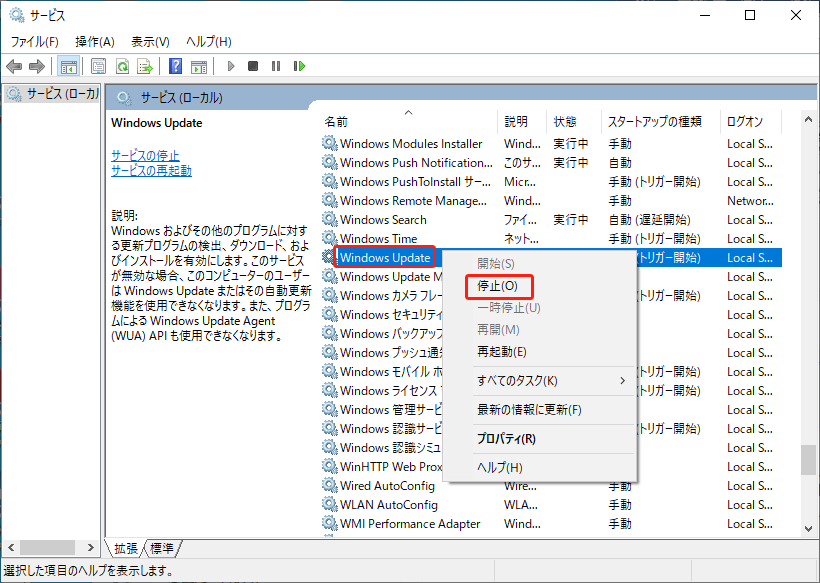
Task: Sort by スタートアップの種類 column header
Action: (x=660, y=121)
